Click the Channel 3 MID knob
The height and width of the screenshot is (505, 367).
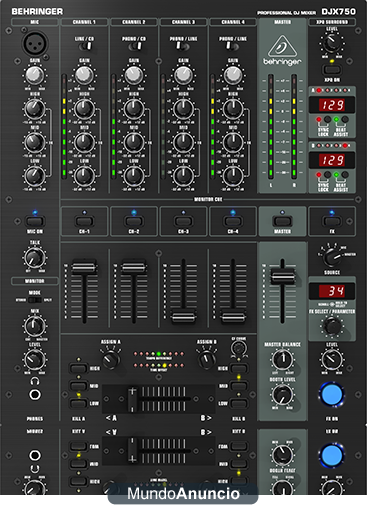coord(183,142)
